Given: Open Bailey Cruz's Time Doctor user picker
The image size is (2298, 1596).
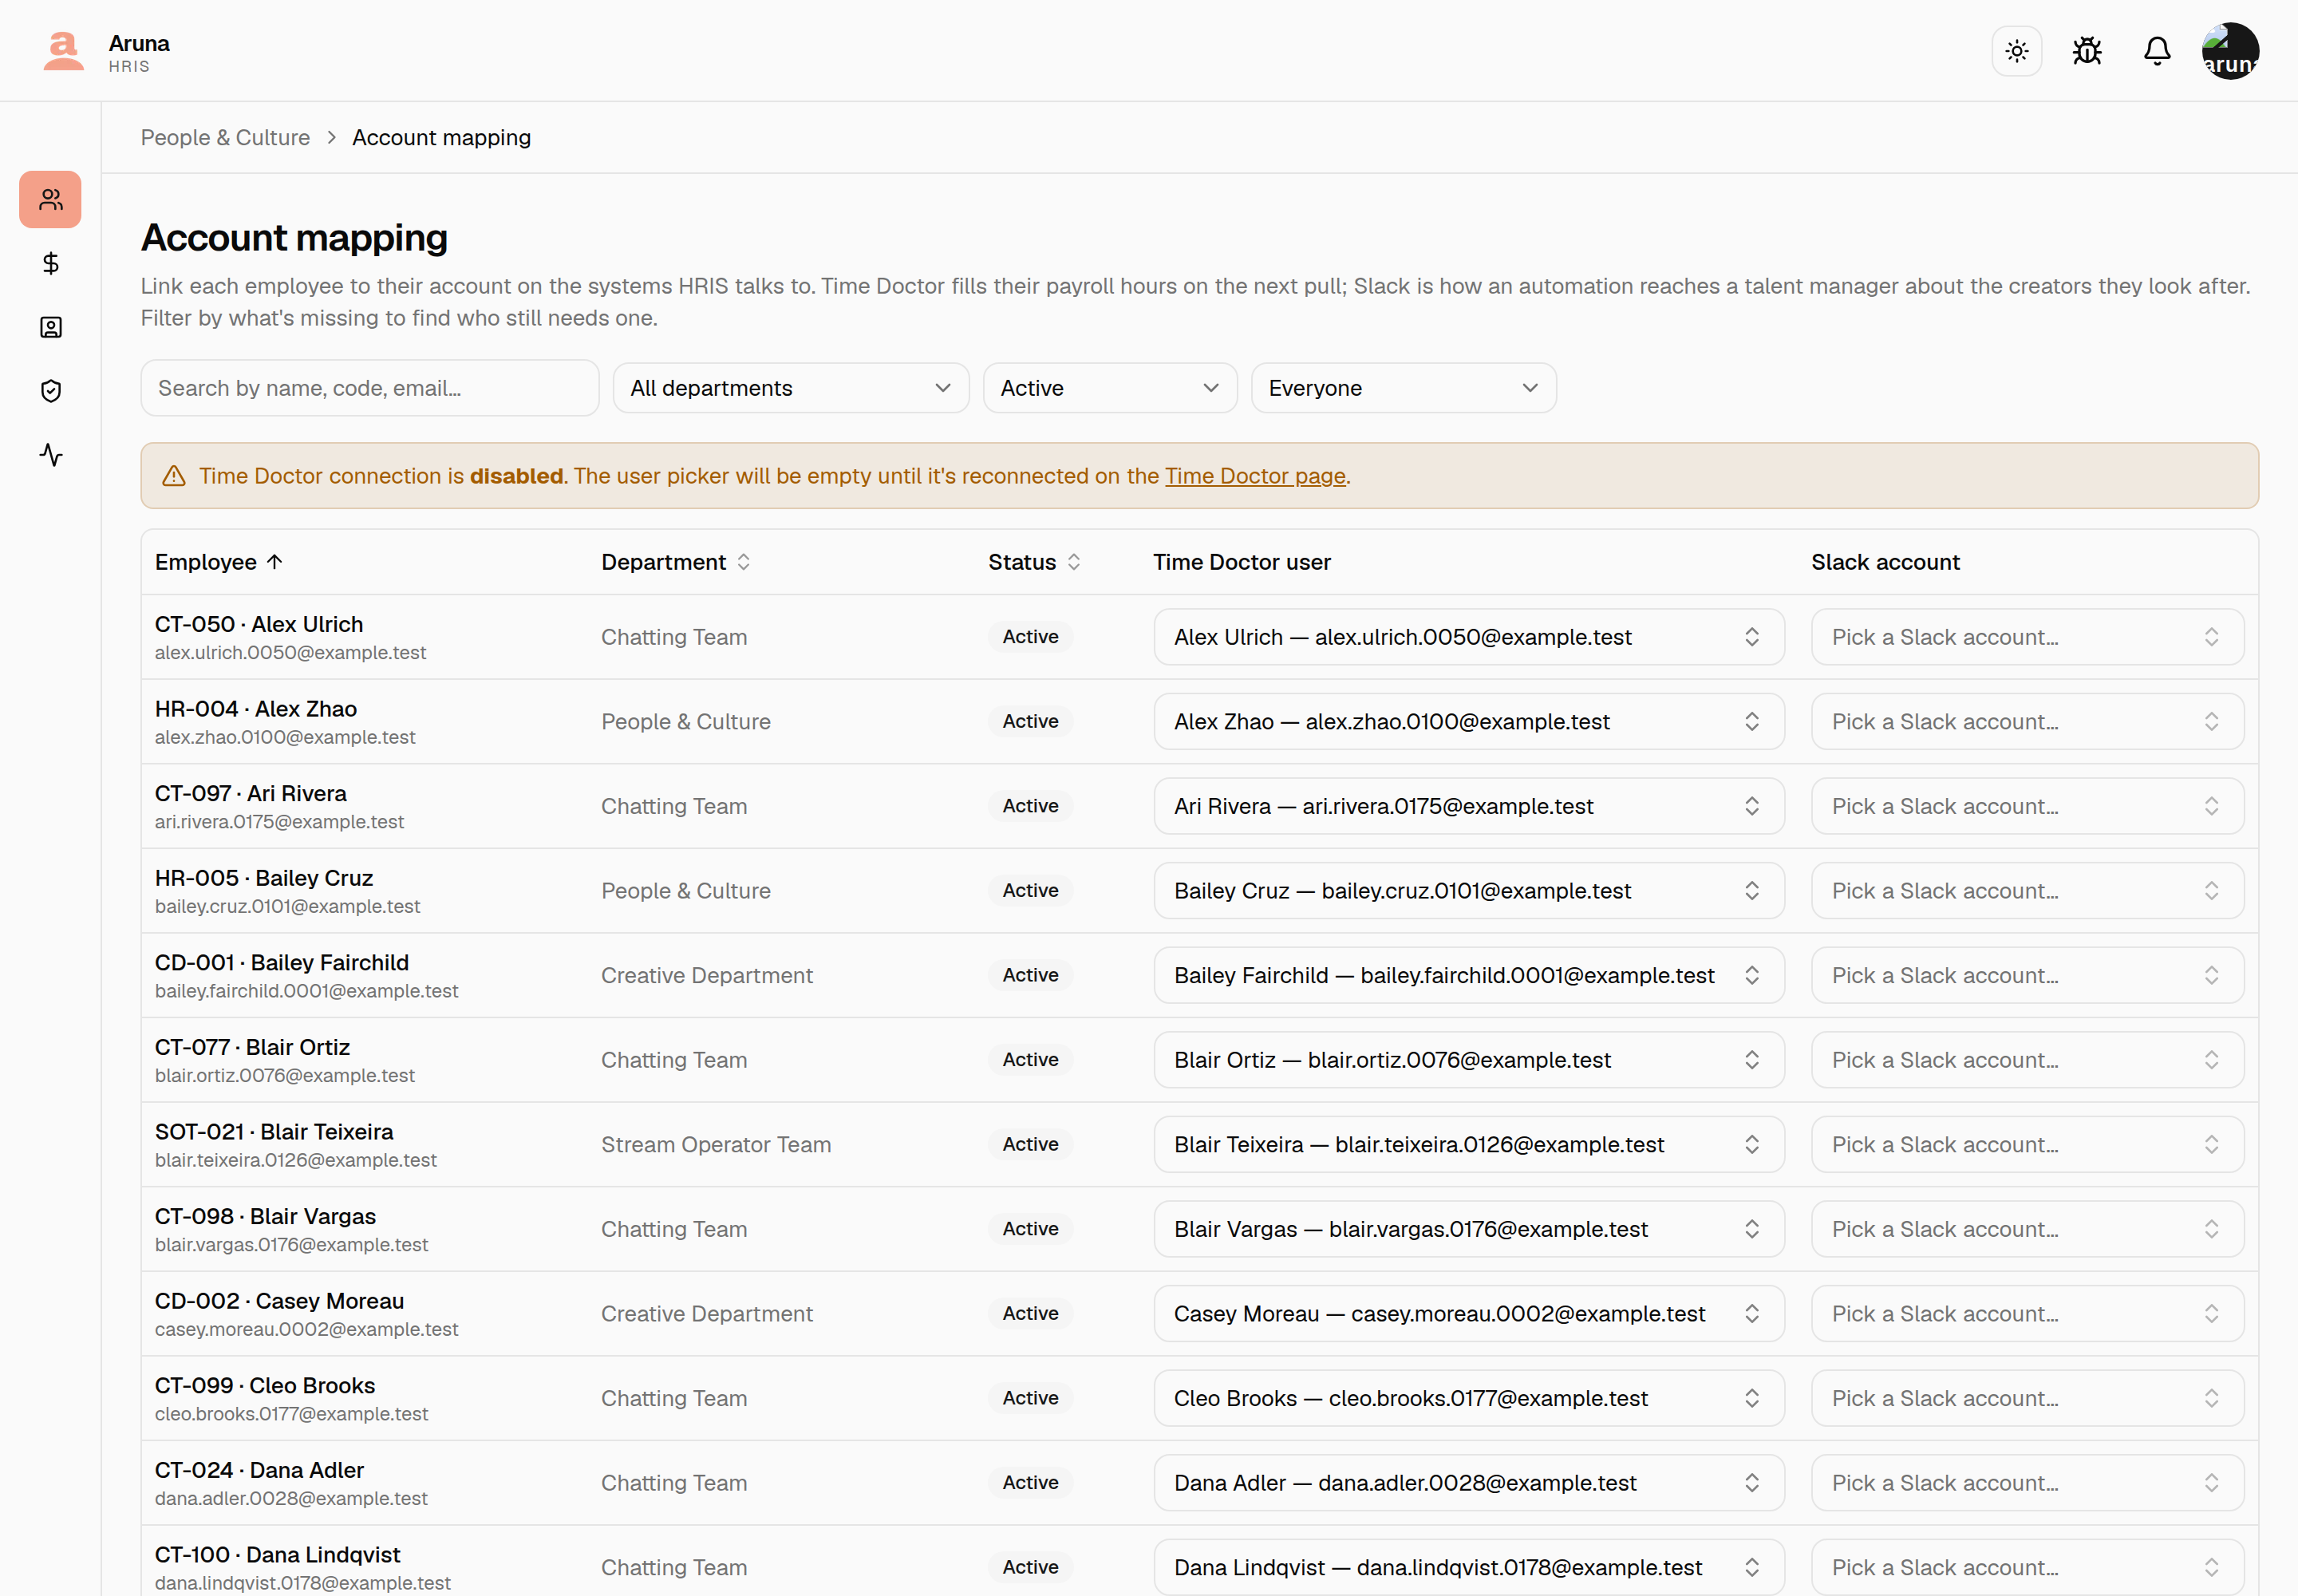Looking at the screenshot, I should [x=1468, y=891].
